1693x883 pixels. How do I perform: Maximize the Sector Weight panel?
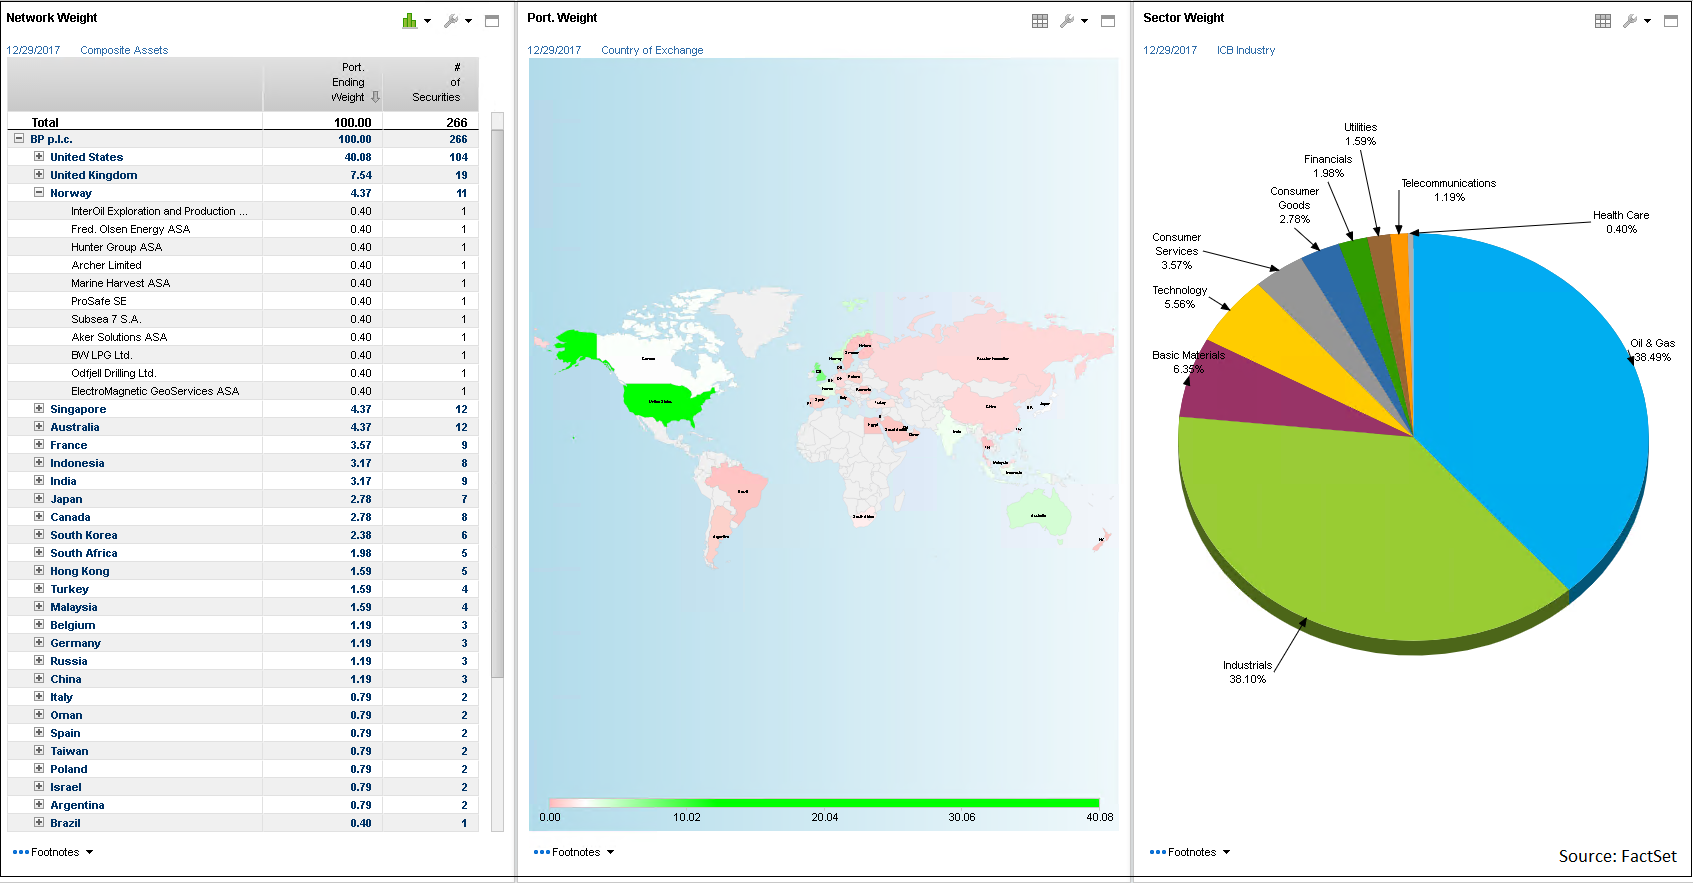(1671, 20)
